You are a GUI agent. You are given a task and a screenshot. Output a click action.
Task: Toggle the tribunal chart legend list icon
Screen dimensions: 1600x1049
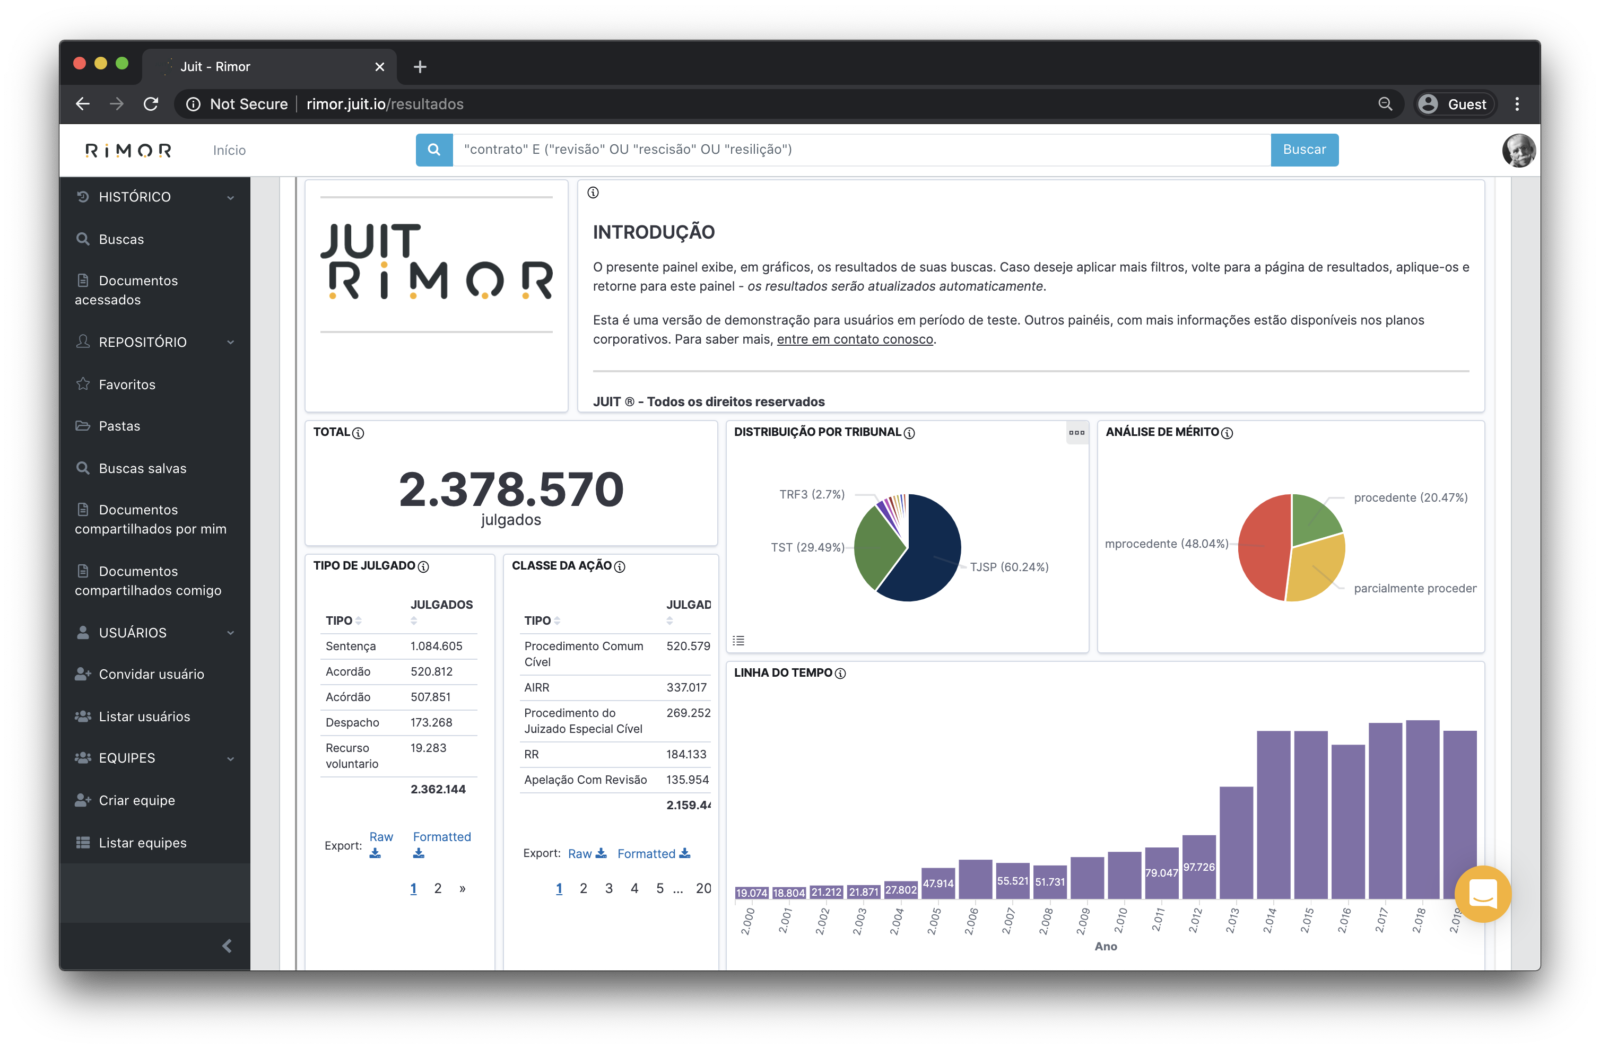pos(738,641)
